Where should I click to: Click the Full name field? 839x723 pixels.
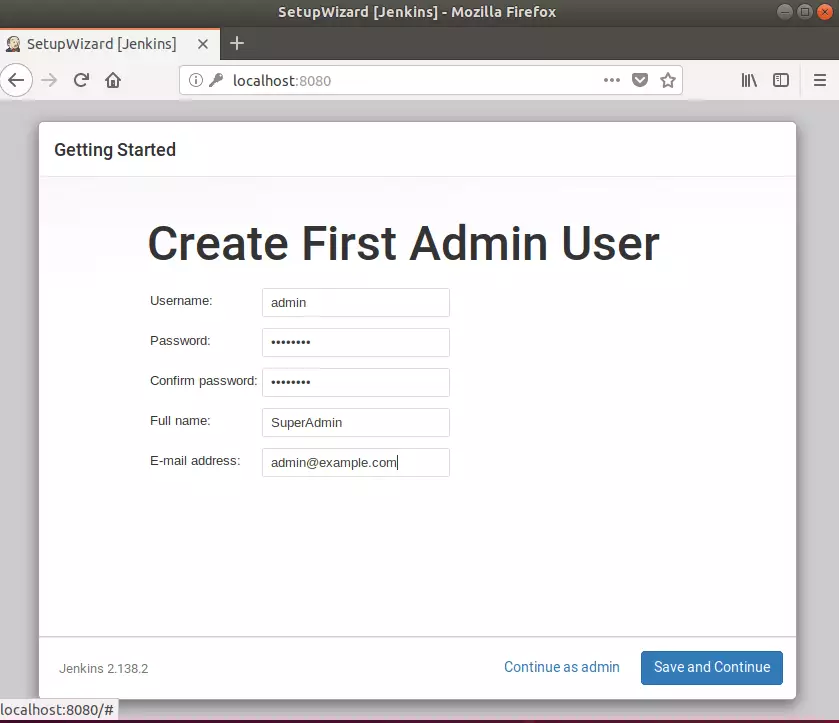pyautogui.click(x=356, y=423)
